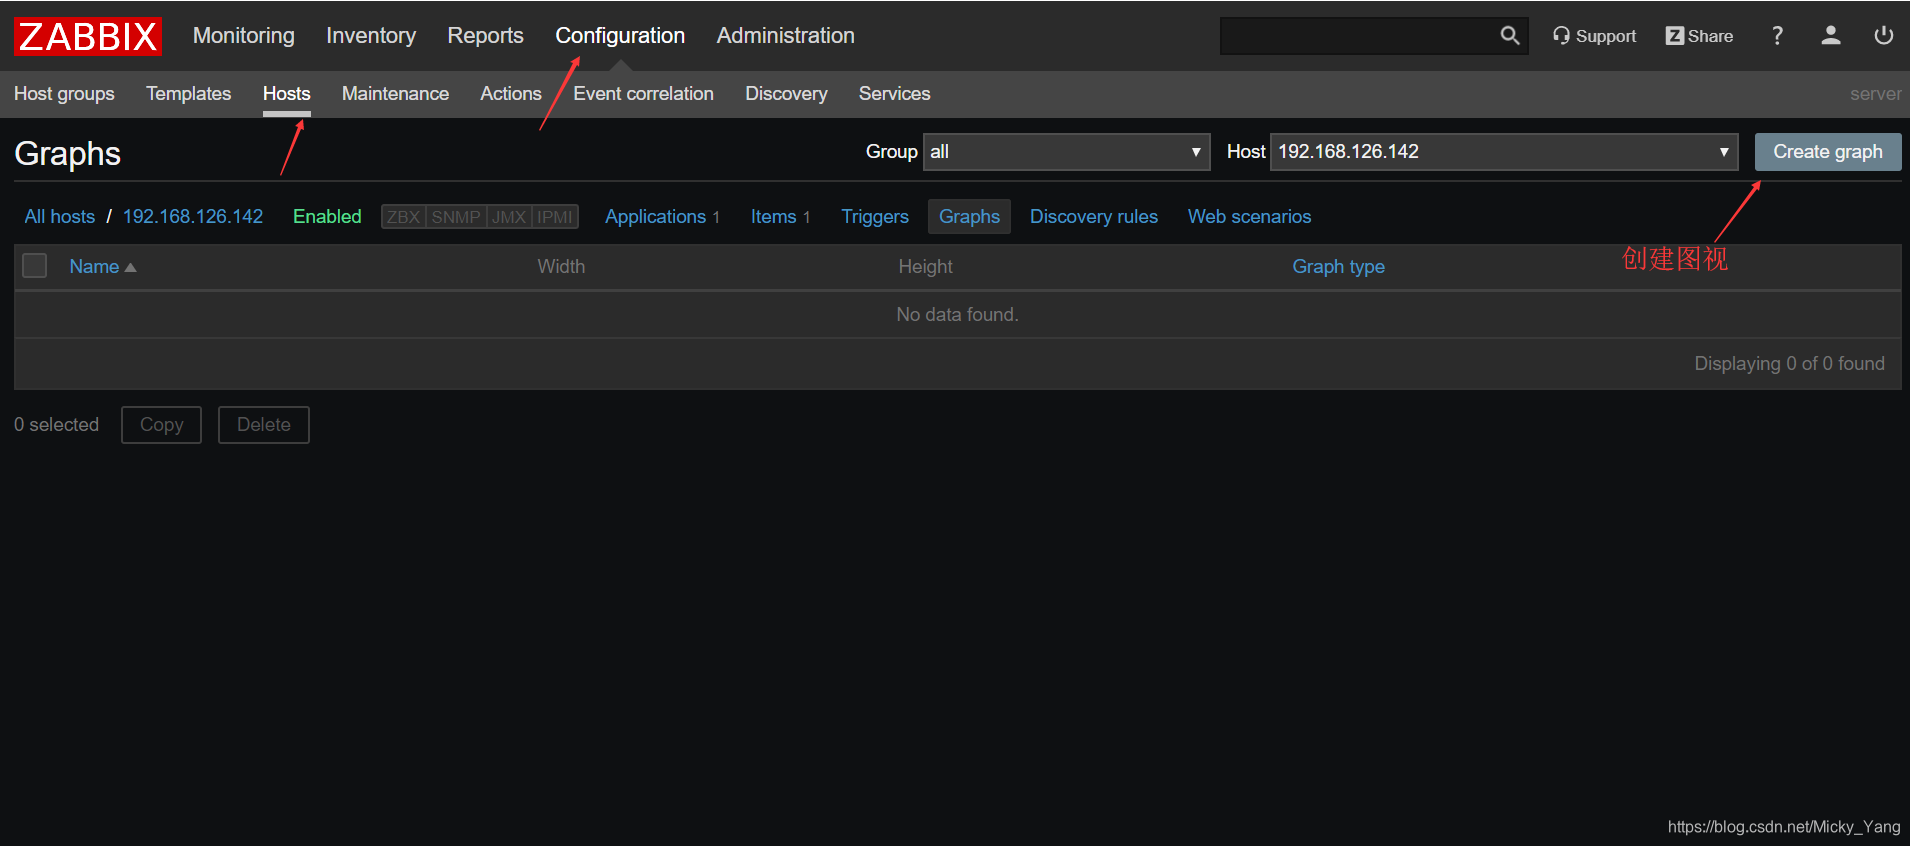This screenshot has height=846, width=1910.
Task: Open Discovery submenu item
Action: [x=786, y=94]
